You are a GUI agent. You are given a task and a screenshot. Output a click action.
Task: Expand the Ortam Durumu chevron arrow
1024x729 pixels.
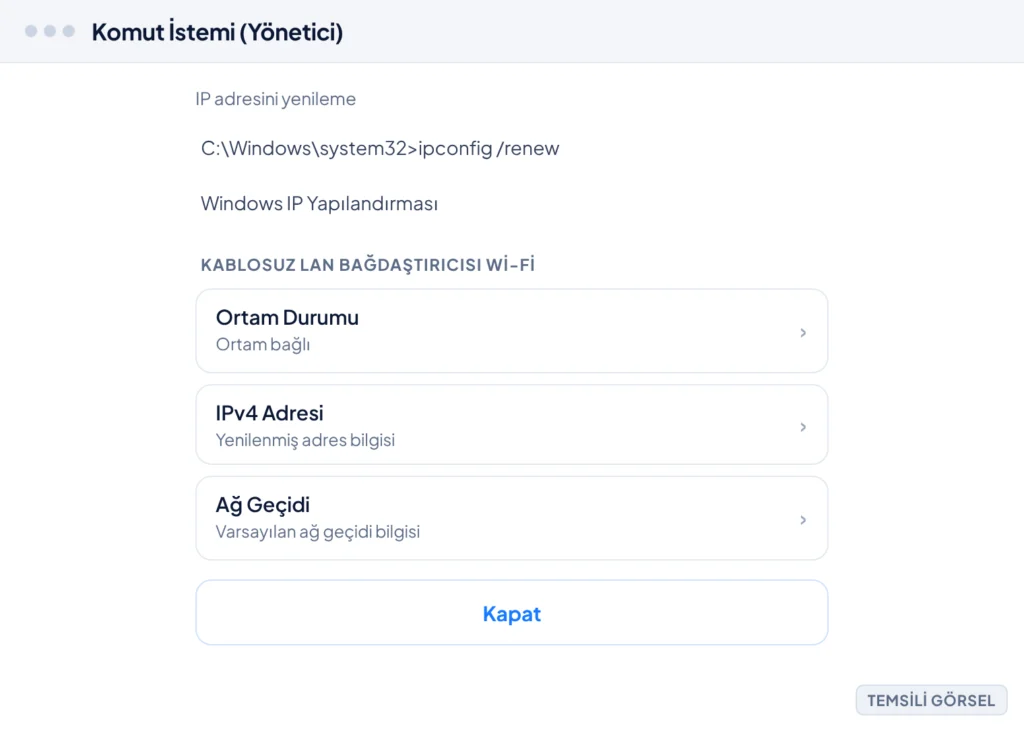pos(803,332)
